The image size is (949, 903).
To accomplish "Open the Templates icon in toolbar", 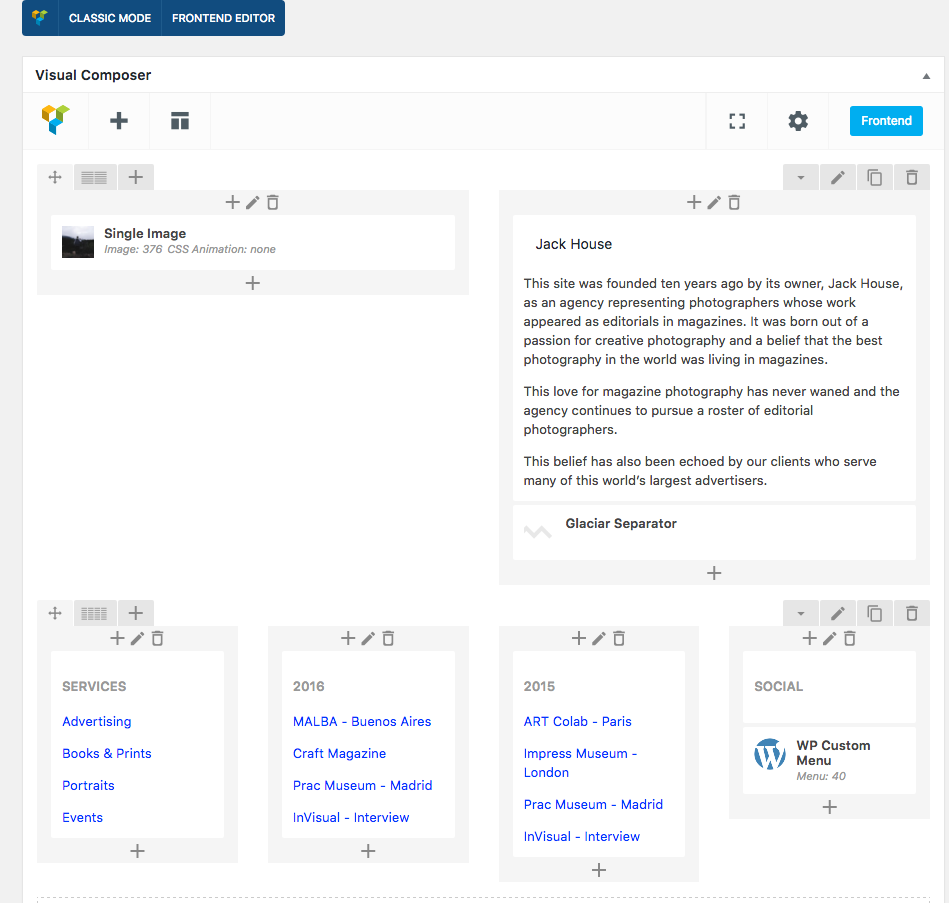I will pyautogui.click(x=180, y=120).
